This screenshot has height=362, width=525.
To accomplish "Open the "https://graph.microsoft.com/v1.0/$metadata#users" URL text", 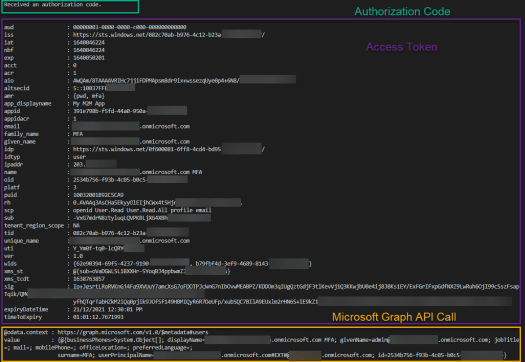I will click(x=133, y=333).
